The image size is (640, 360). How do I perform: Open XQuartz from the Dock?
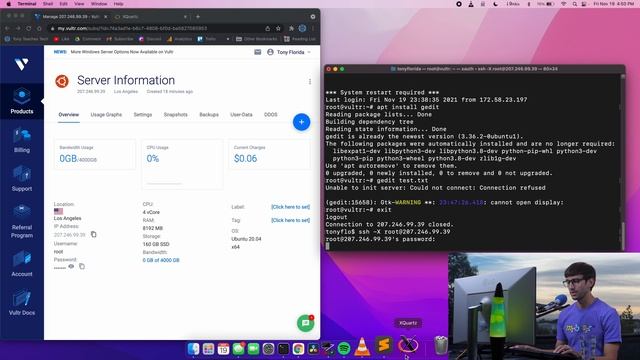[x=408, y=345]
